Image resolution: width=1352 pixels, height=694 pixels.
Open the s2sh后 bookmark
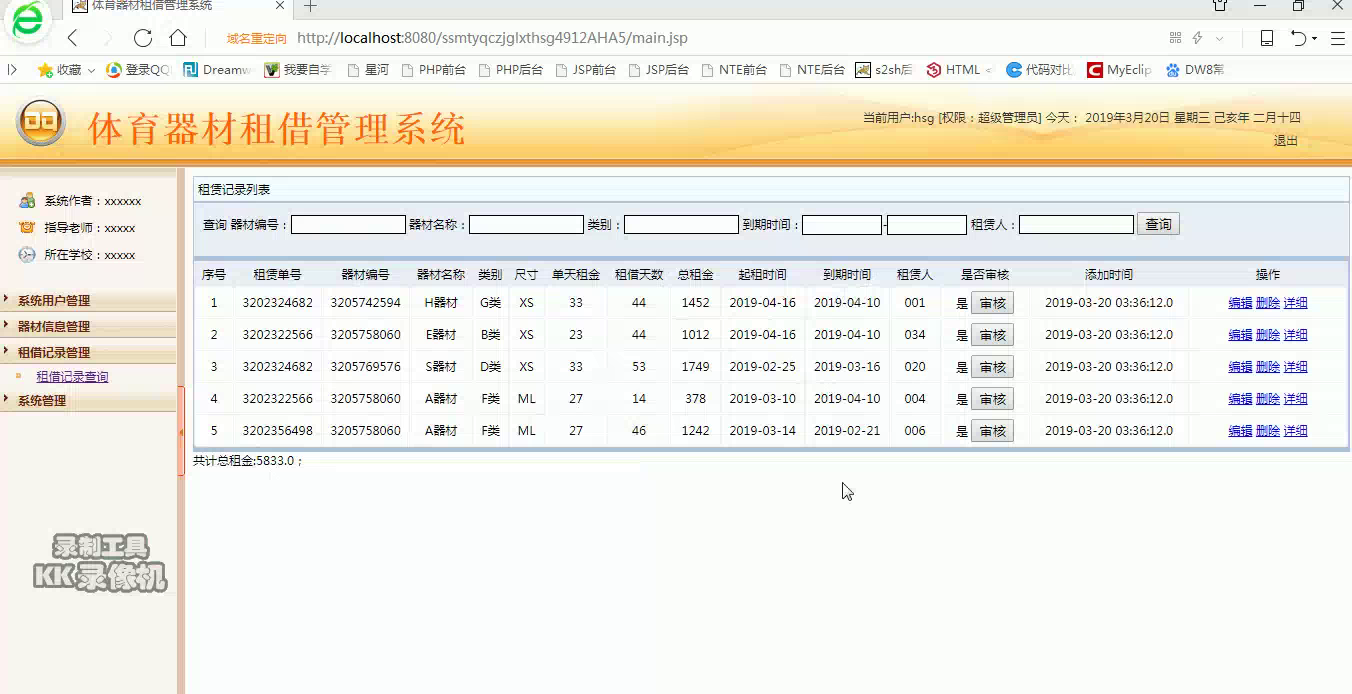pyautogui.click(x=884, y=70)
